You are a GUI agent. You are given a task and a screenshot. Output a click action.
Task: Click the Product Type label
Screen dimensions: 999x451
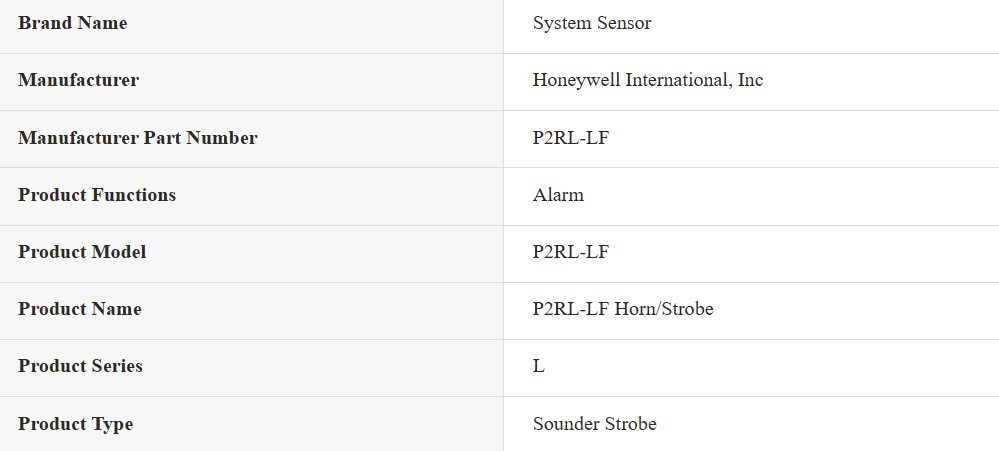[x=76, y=424]
